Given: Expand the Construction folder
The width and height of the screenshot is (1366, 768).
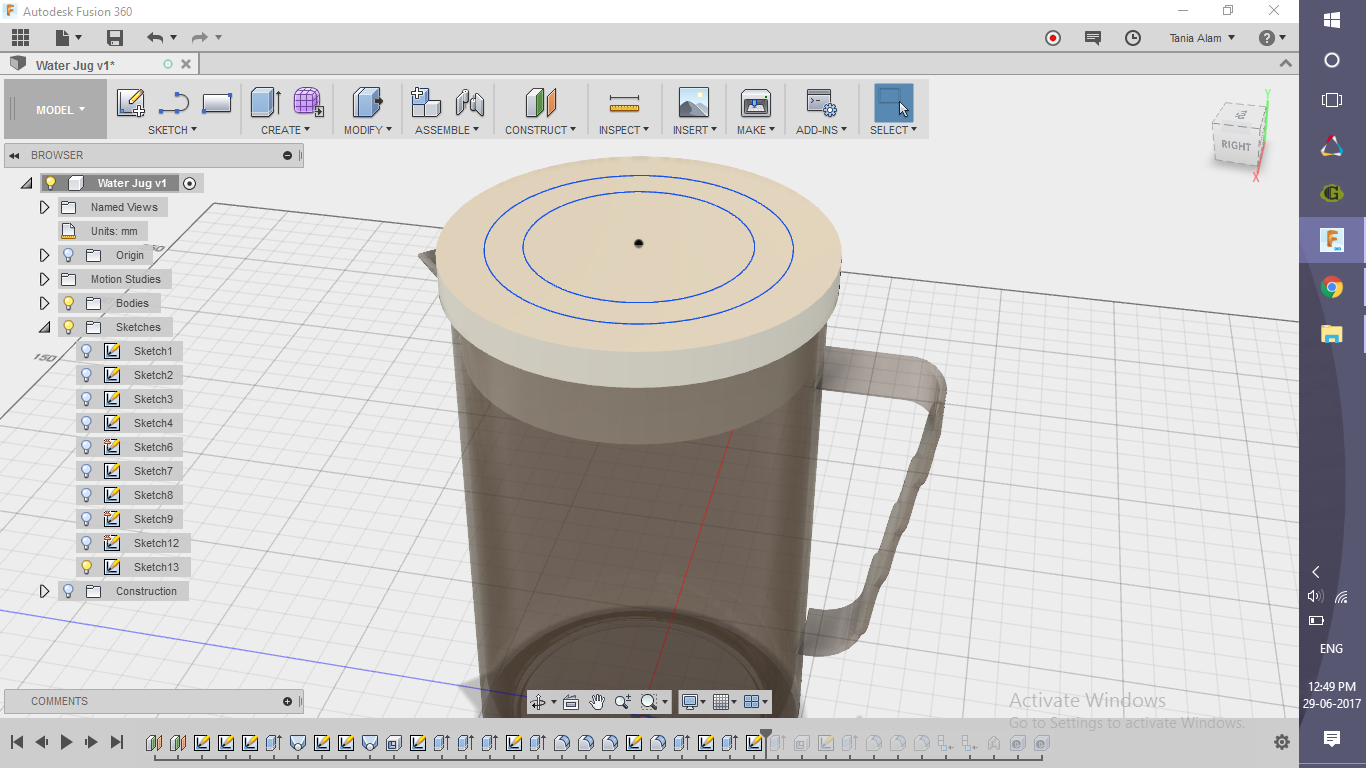Looking at the screenshot, I should (44, 591).
